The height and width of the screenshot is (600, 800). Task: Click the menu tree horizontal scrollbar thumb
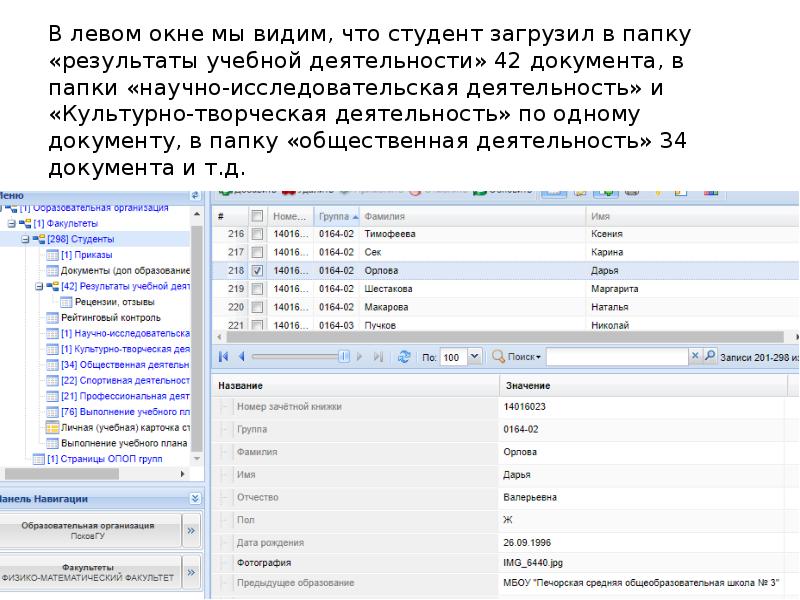coord(61,474)
